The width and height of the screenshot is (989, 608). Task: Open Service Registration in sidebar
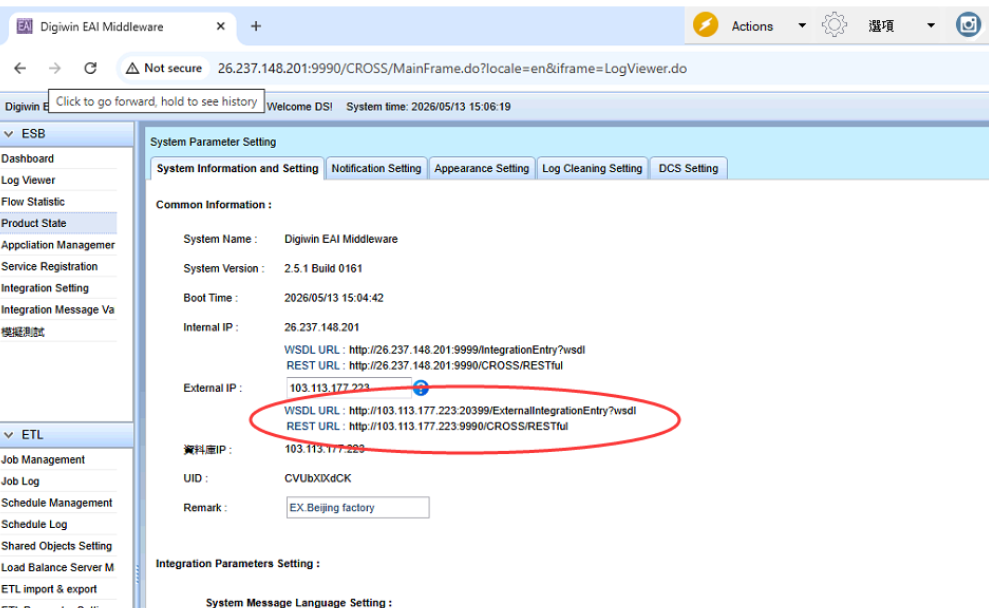tap(49, 266)
